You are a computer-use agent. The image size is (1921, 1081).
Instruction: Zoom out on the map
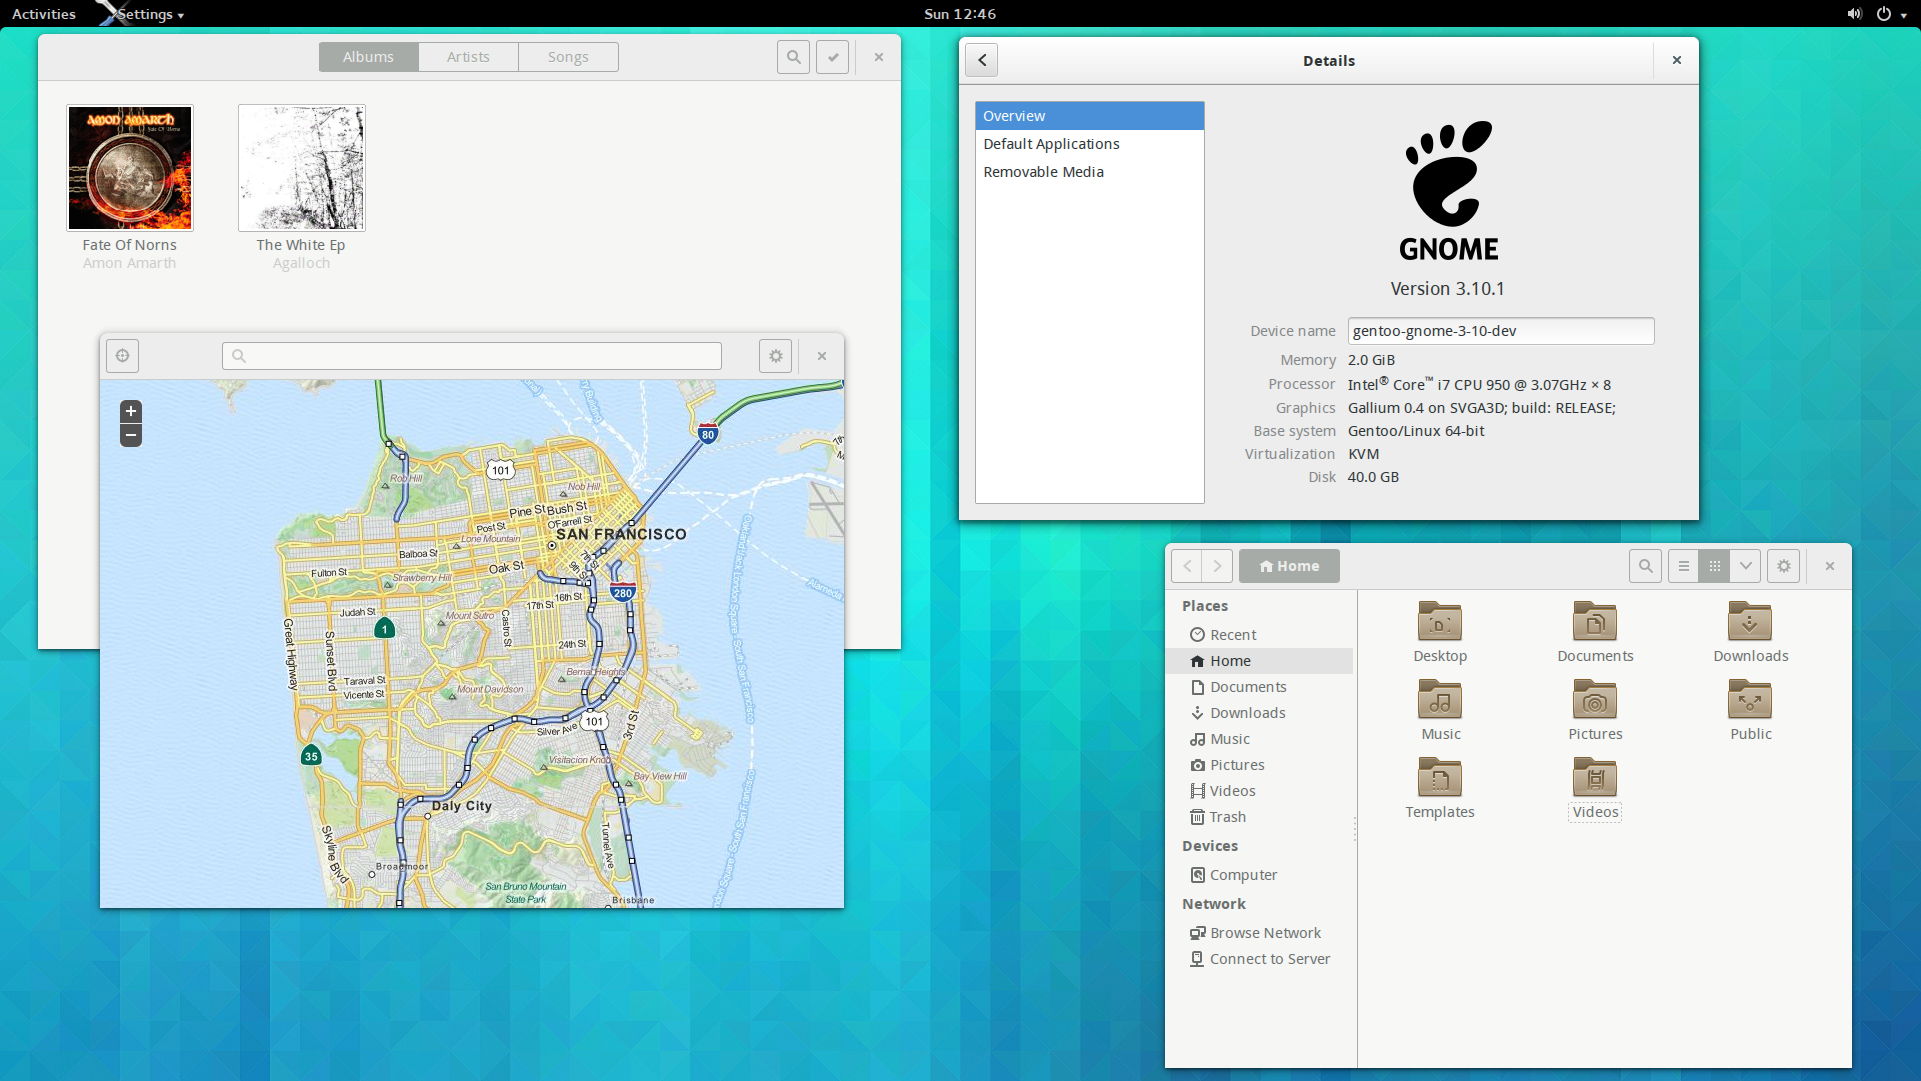point(131,435)
